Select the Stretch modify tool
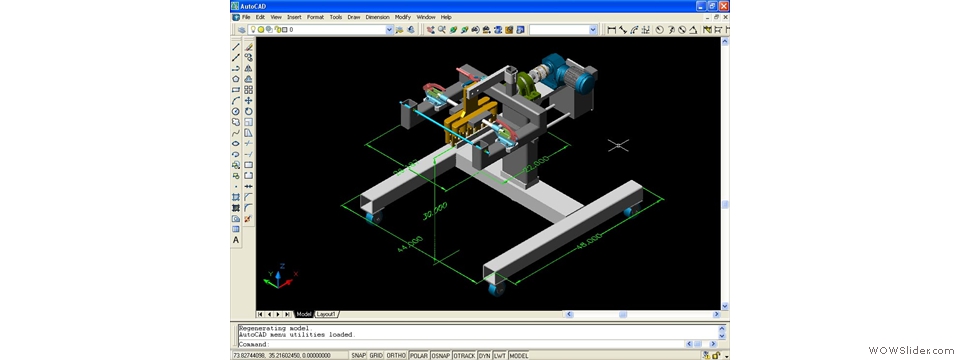Screen dimensions: 960x360 (249, 133)
